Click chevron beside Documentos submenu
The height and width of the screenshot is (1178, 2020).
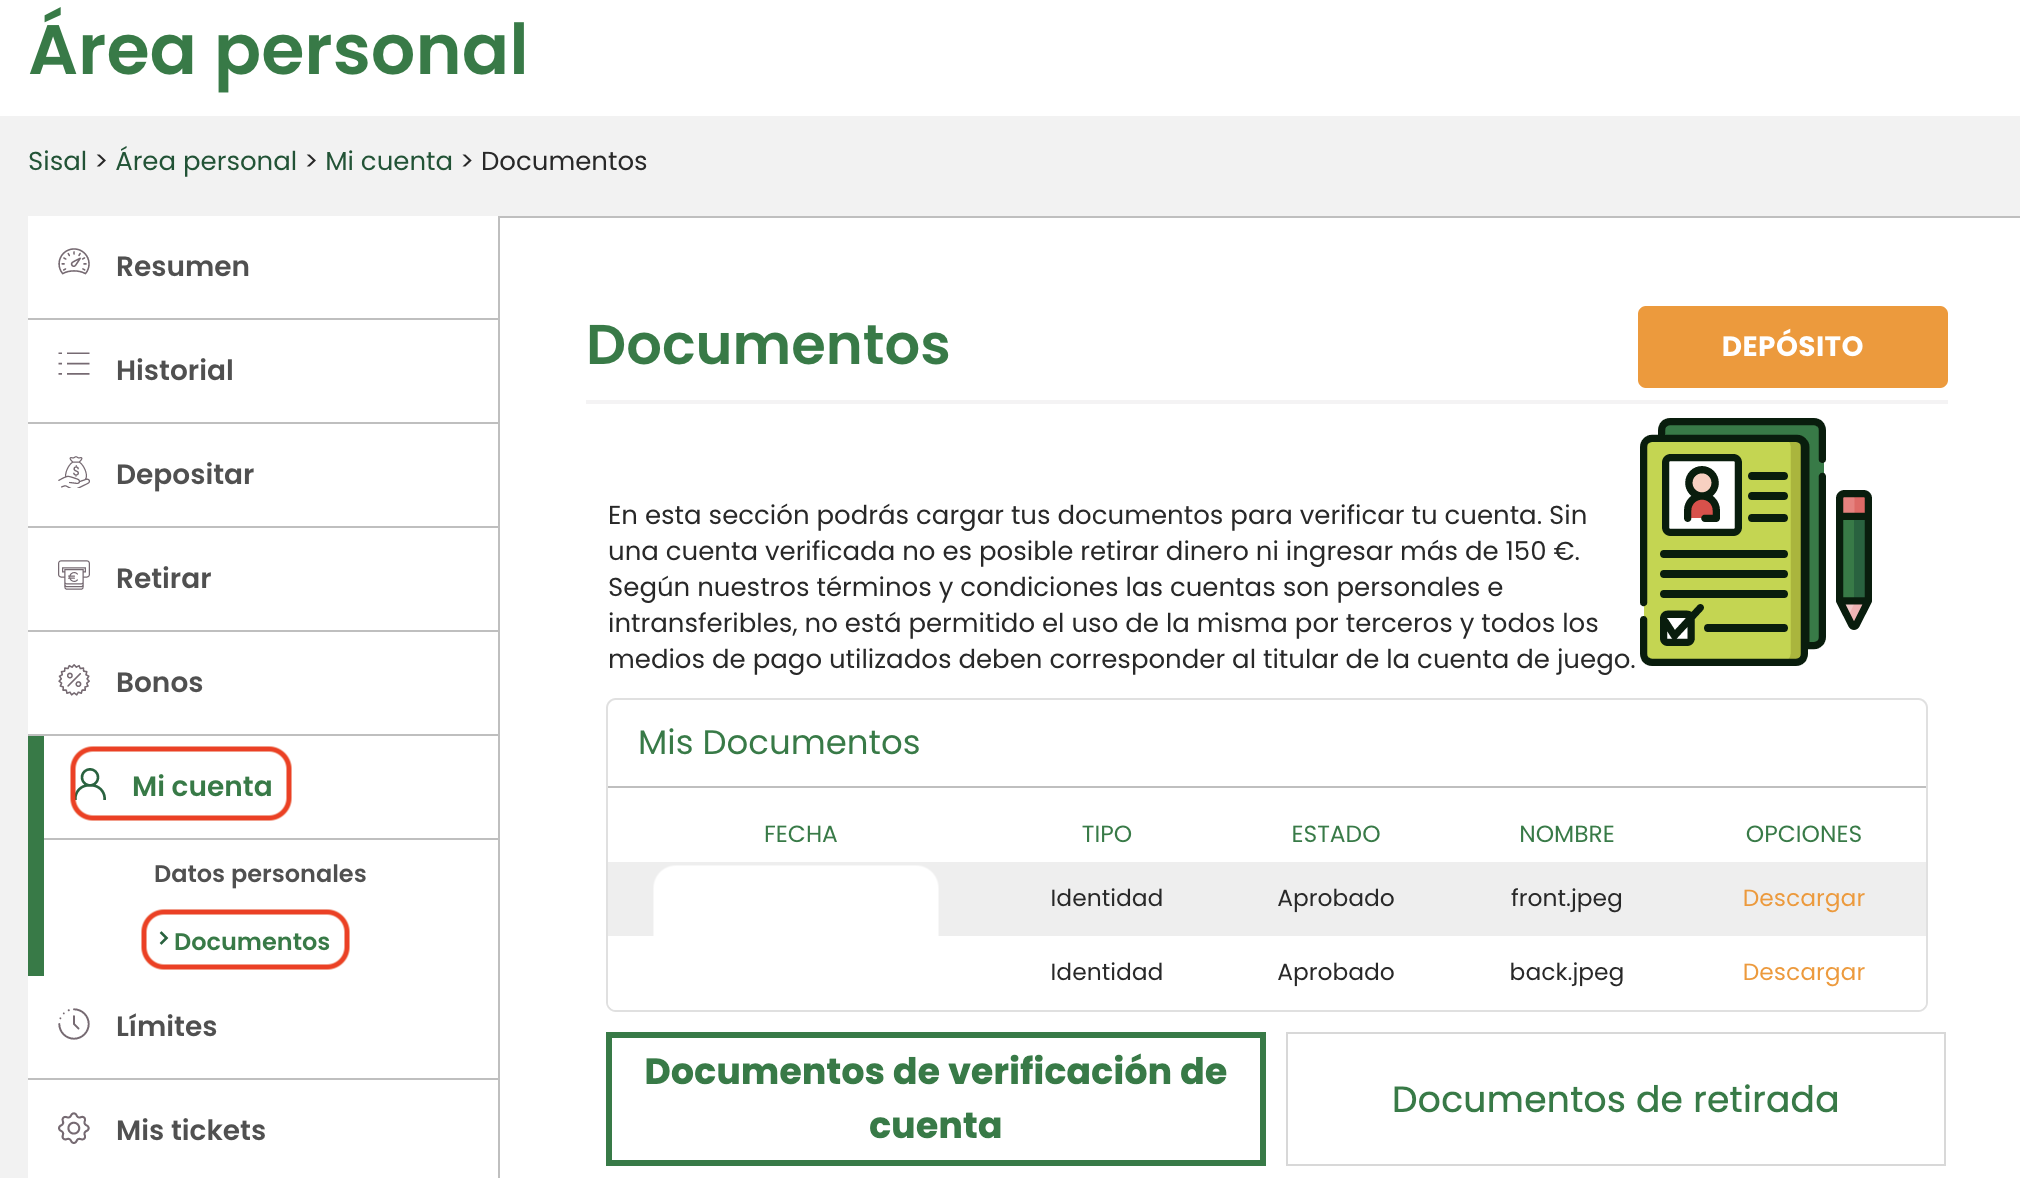[163, 939]
